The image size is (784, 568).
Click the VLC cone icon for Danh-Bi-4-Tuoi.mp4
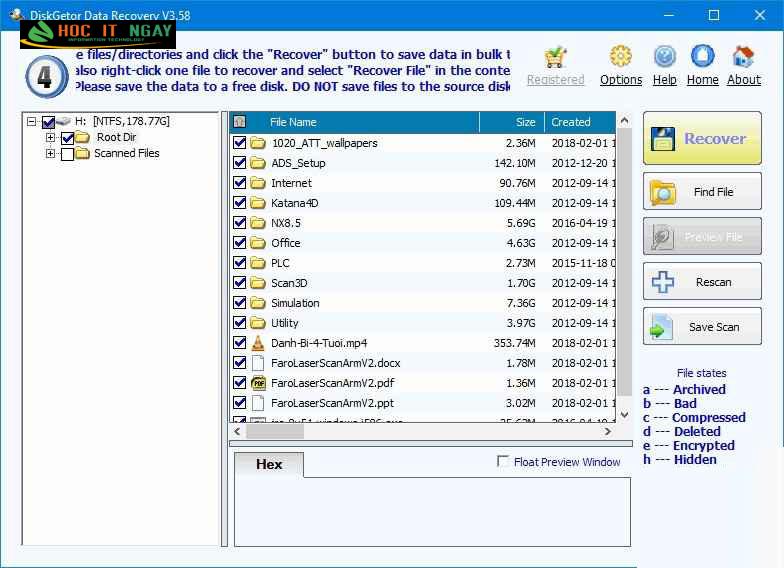point(258,343)
